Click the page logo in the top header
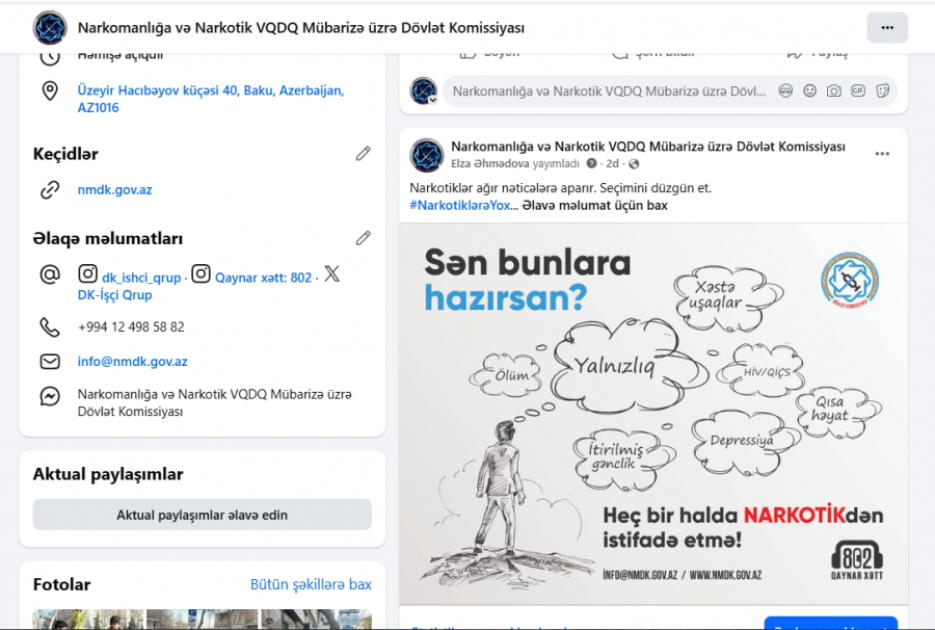Image resolution: width=935 pixels, height=630 pixels. [50, 28]
